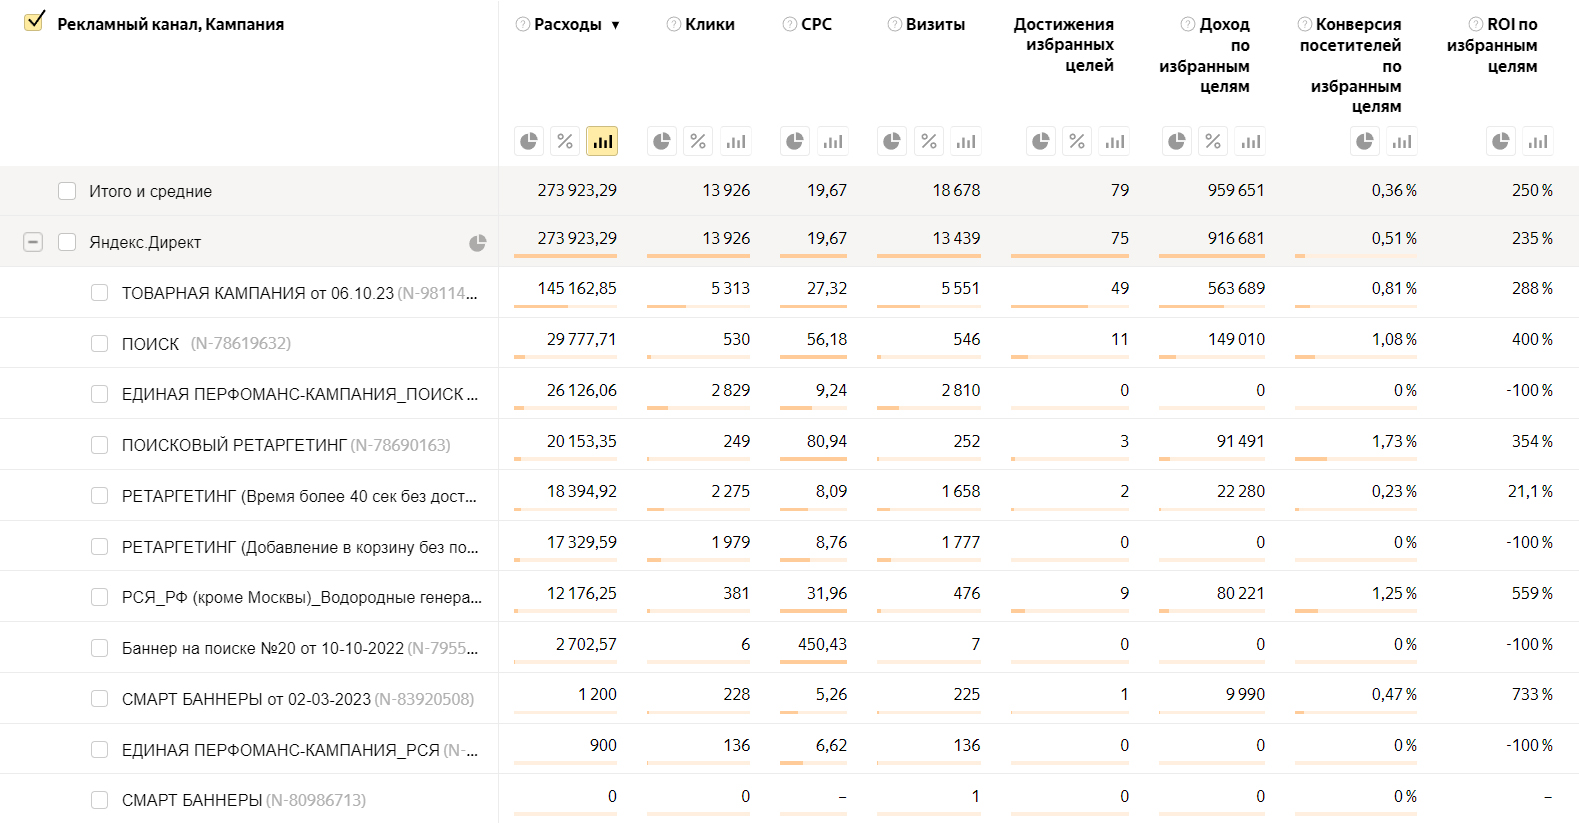This screenshot has width=1579, height=823.
Task: Click Рекламный канал, Кампания column header
Action: pyautogui.click(x=171, y=24)
